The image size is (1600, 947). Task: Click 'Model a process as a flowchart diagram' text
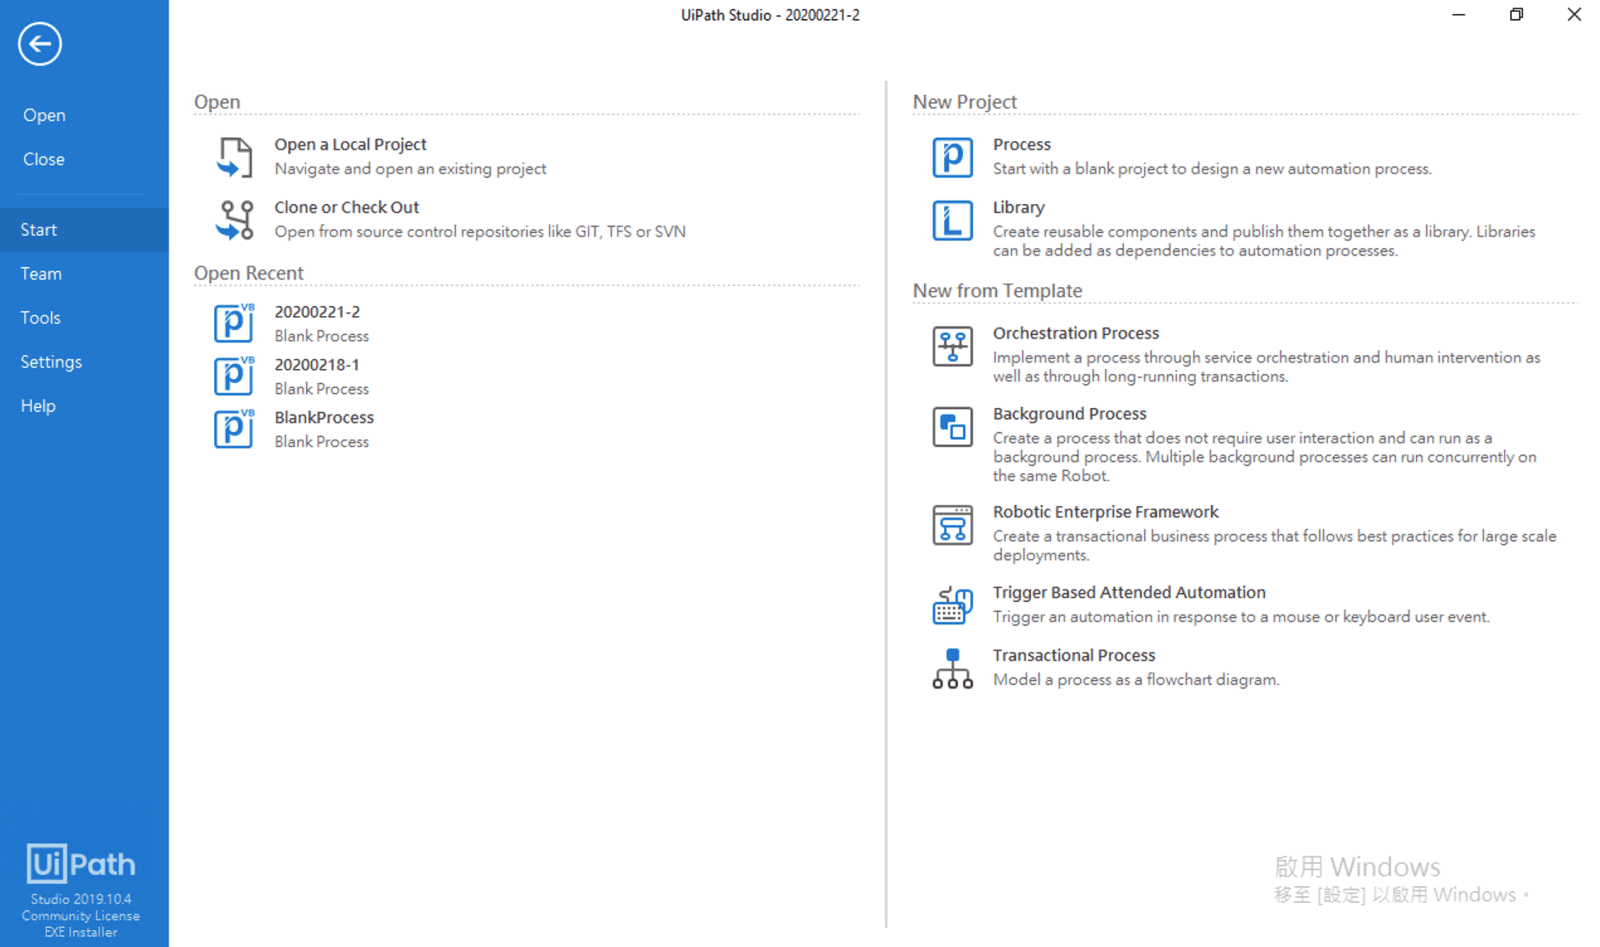click(1136, 680)
